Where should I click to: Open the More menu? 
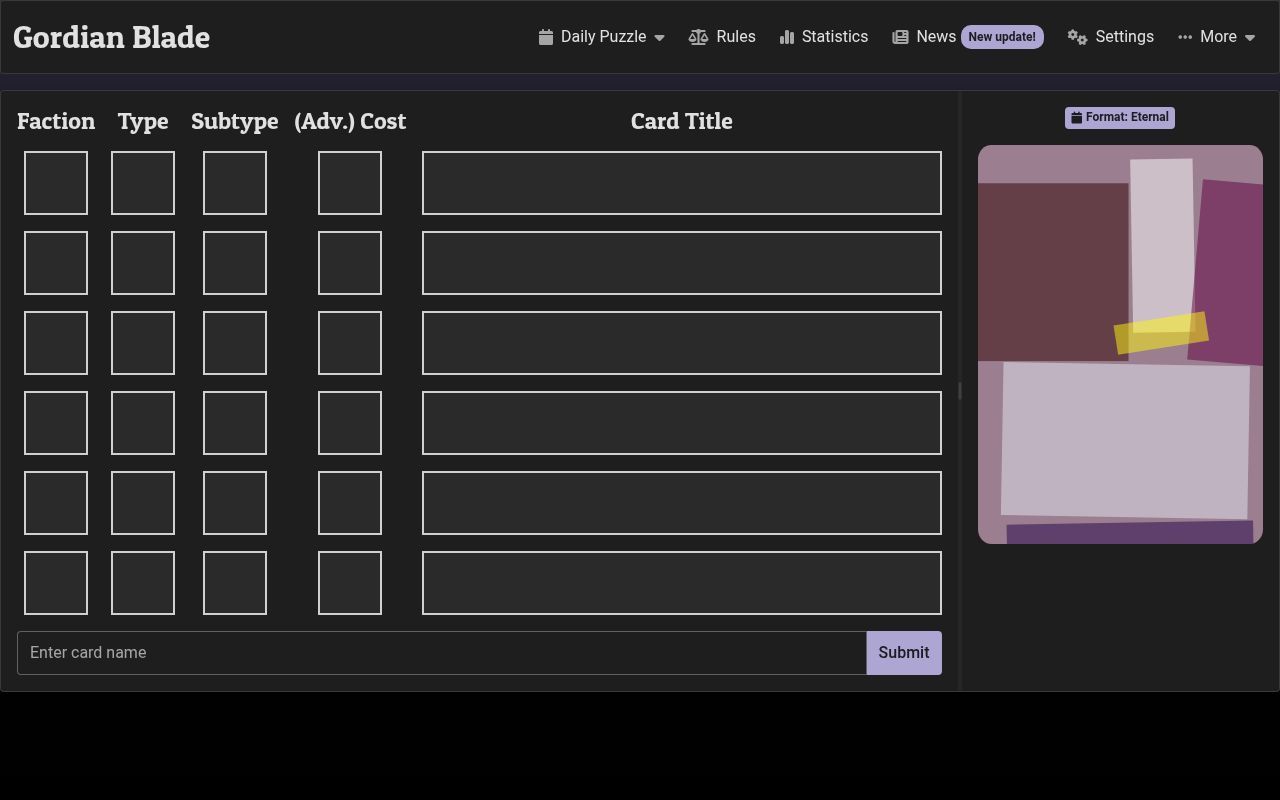pyautogui.click(x=1216, y=37)
